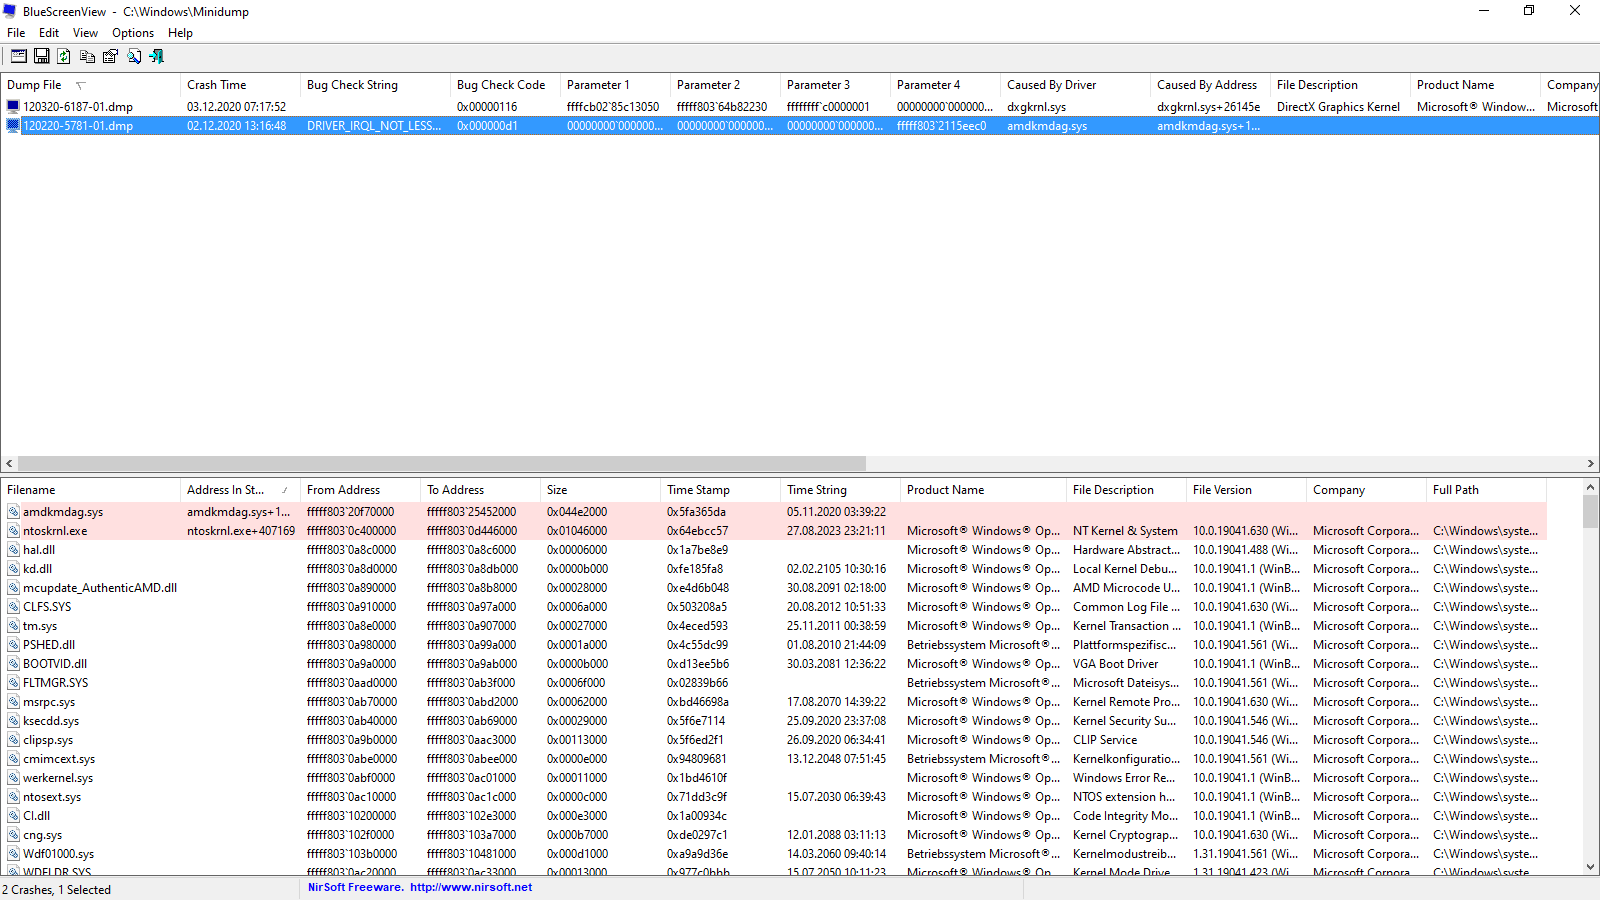Click the Find magnifier toolbar icon
This screenshot has width=1600, height=900.
(133, 57)
